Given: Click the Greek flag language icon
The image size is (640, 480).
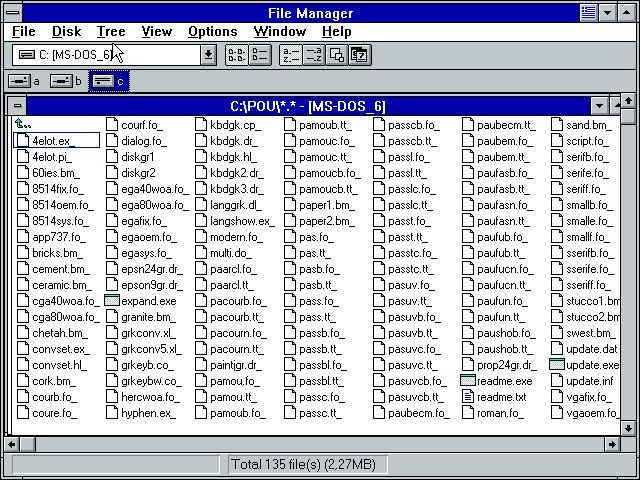Looking at the screenshot, I should (x=588, y=13).
